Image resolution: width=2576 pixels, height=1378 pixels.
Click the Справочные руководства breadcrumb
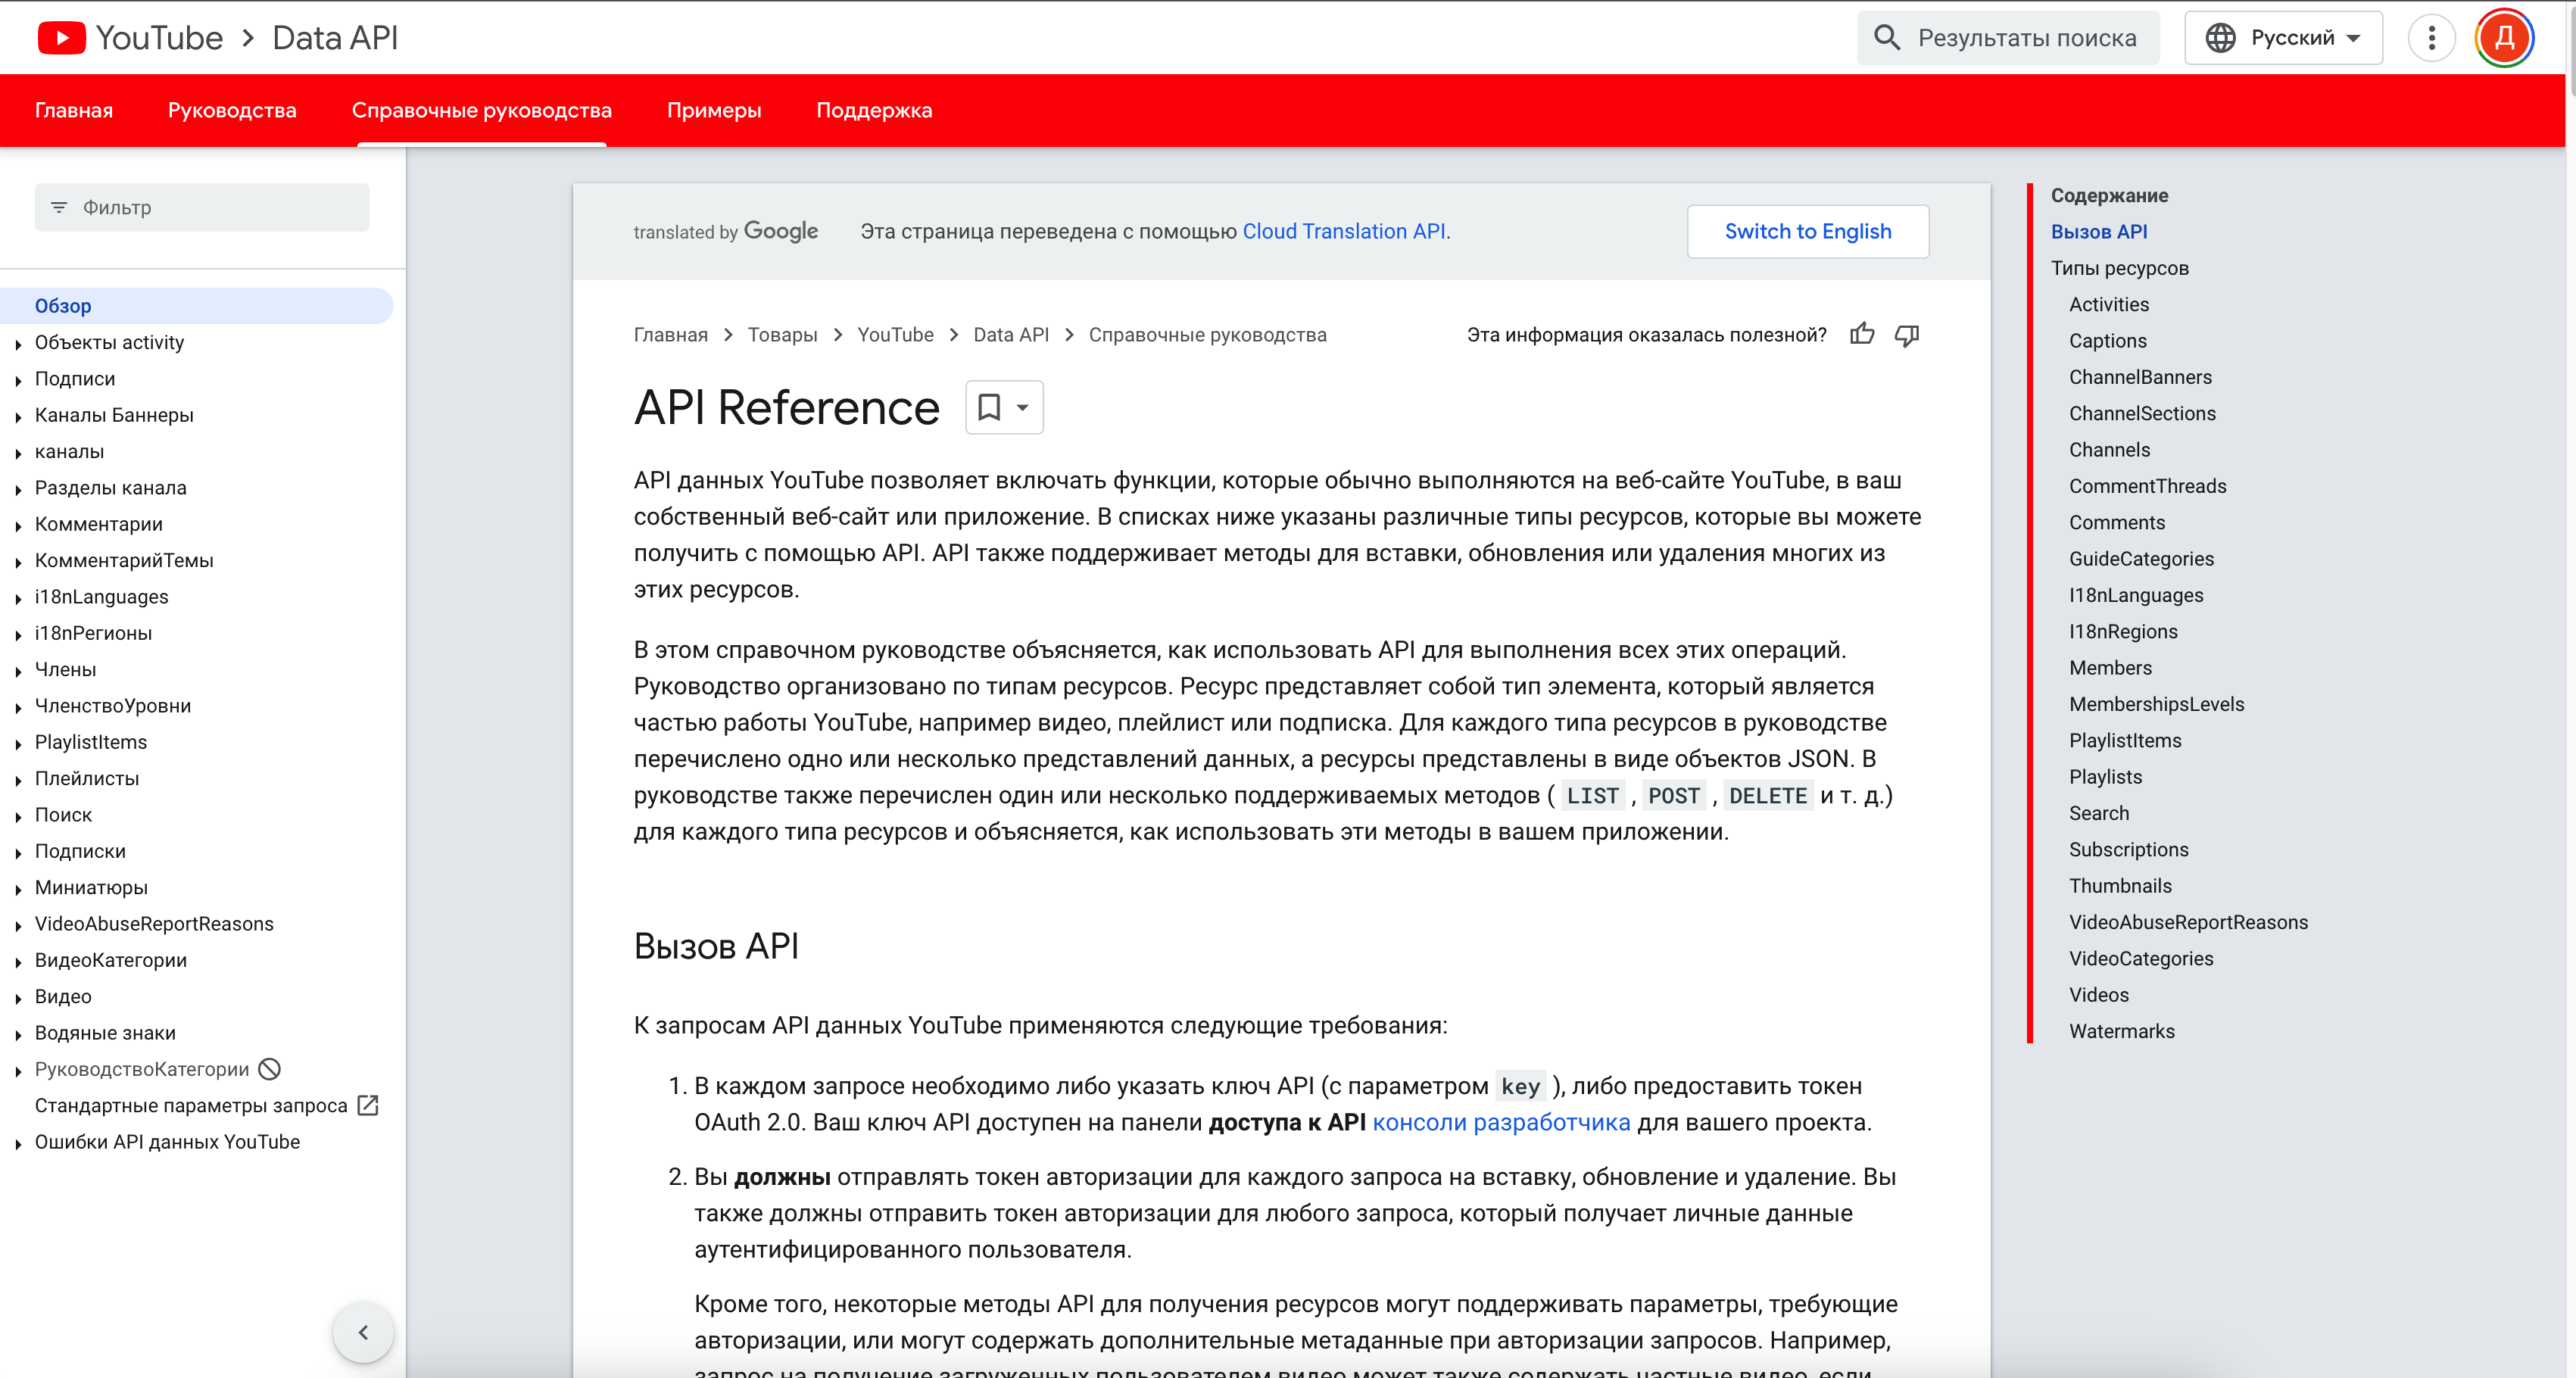[1207, 335]
